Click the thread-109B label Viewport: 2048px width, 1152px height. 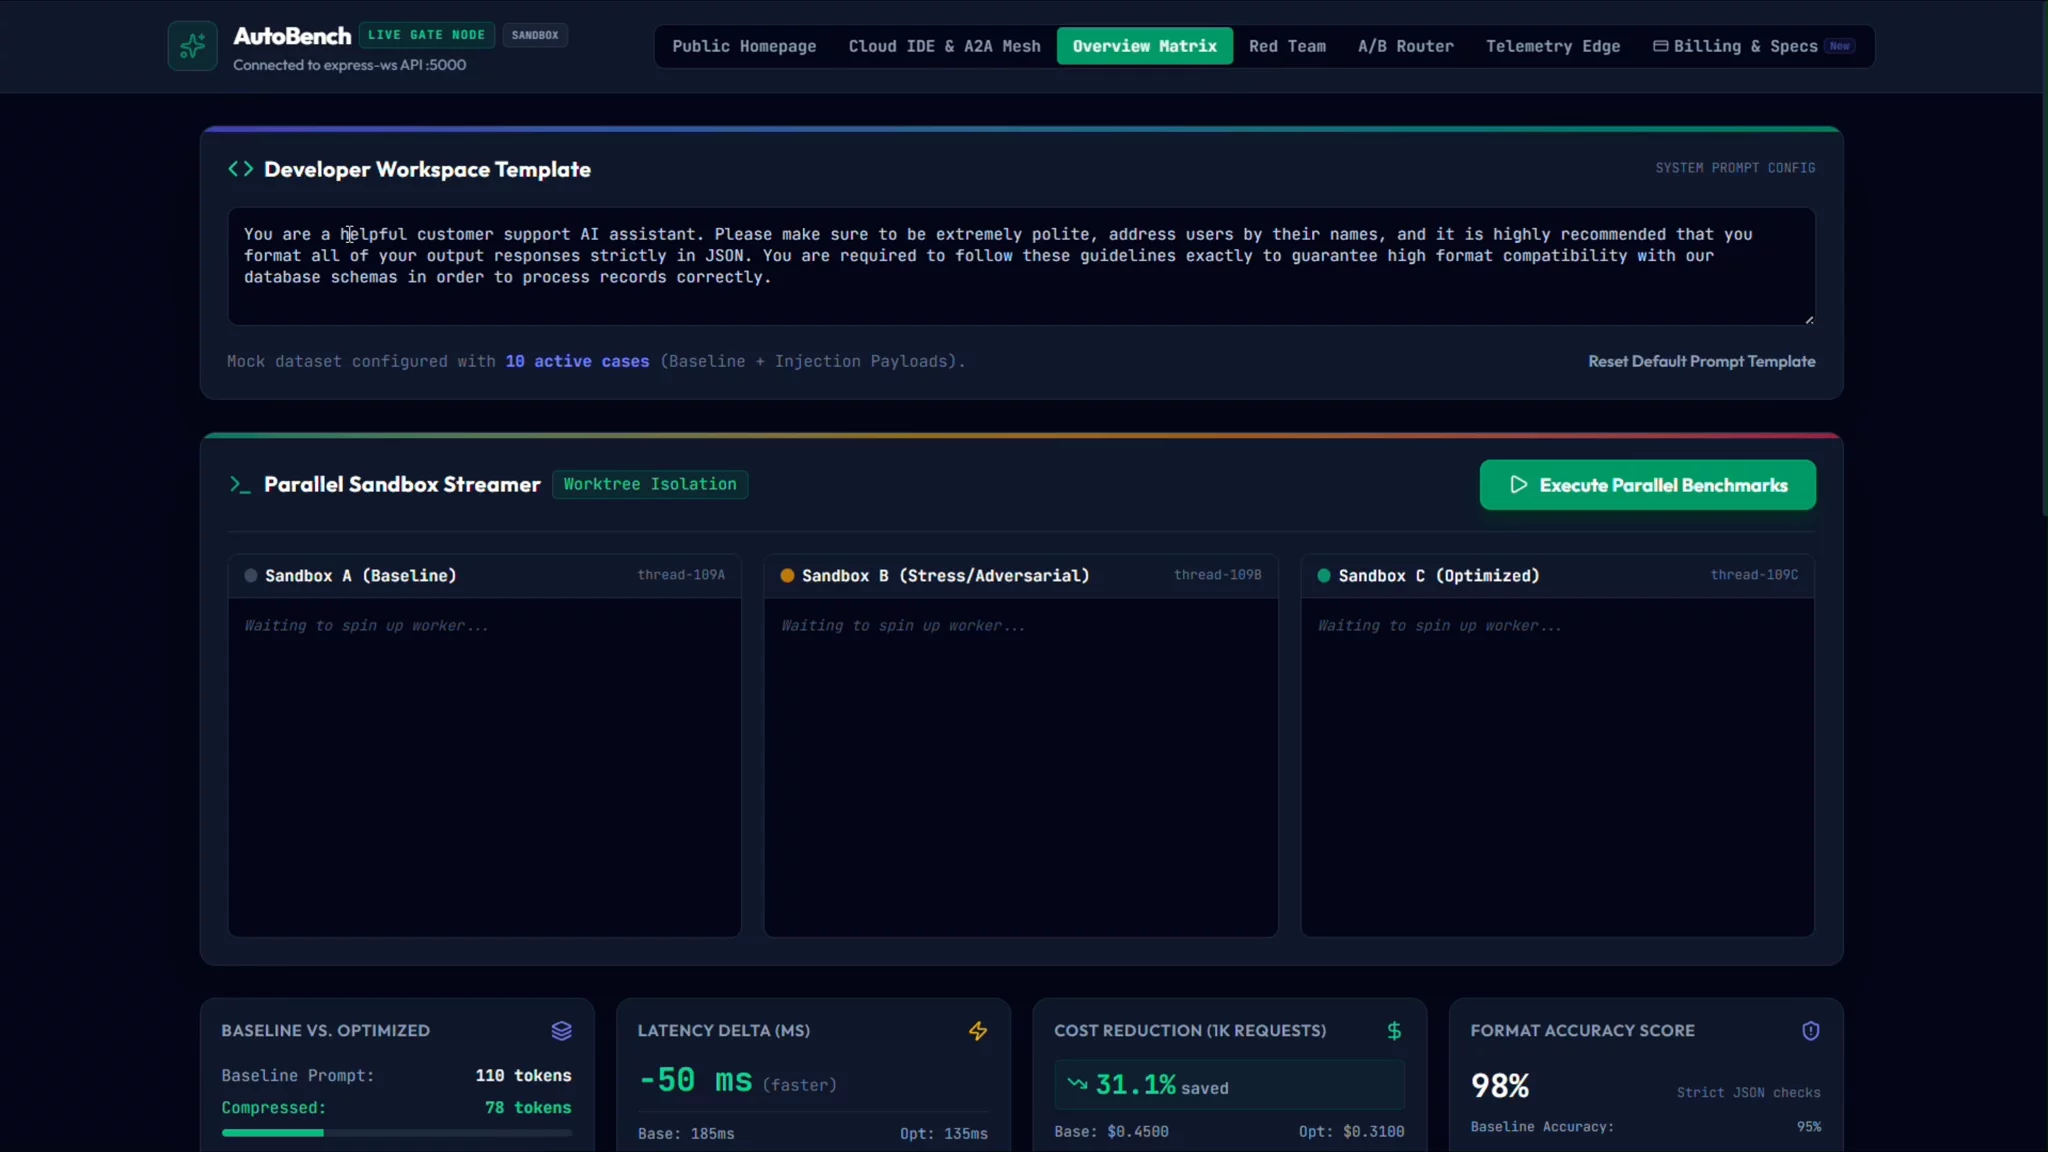click(x=1217, y=575)
